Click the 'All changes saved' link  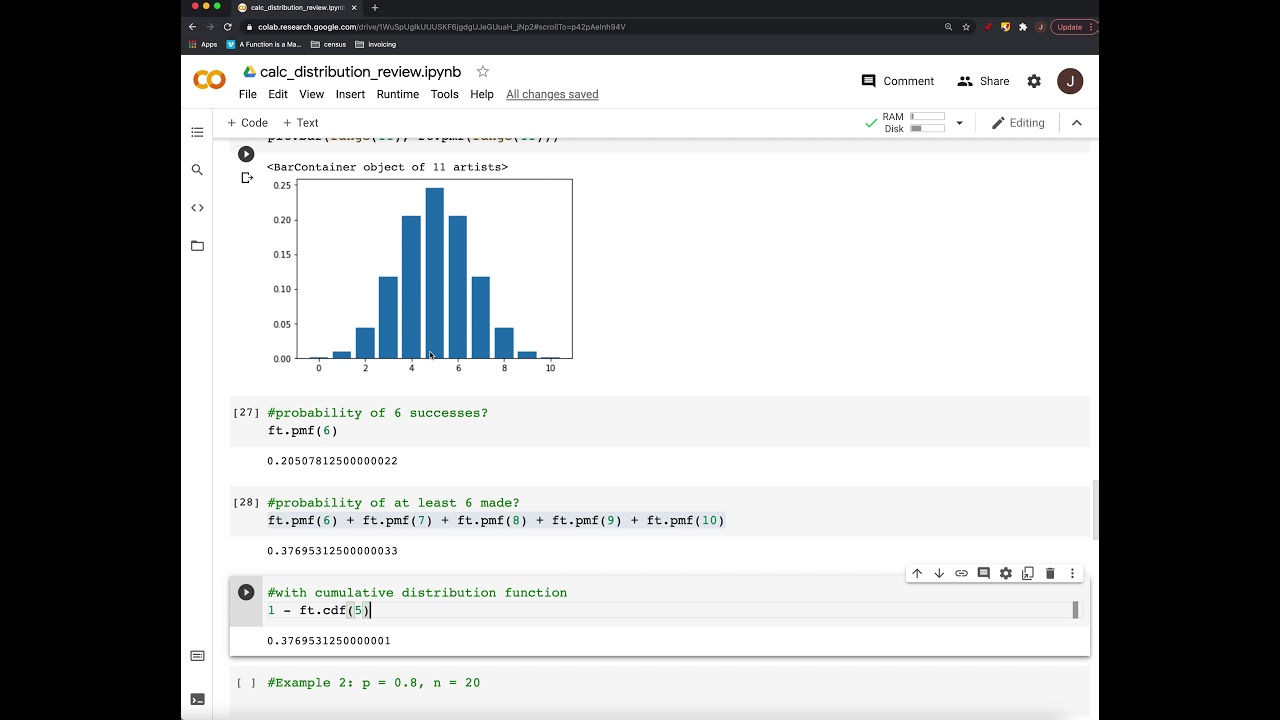tap(552, 94)
